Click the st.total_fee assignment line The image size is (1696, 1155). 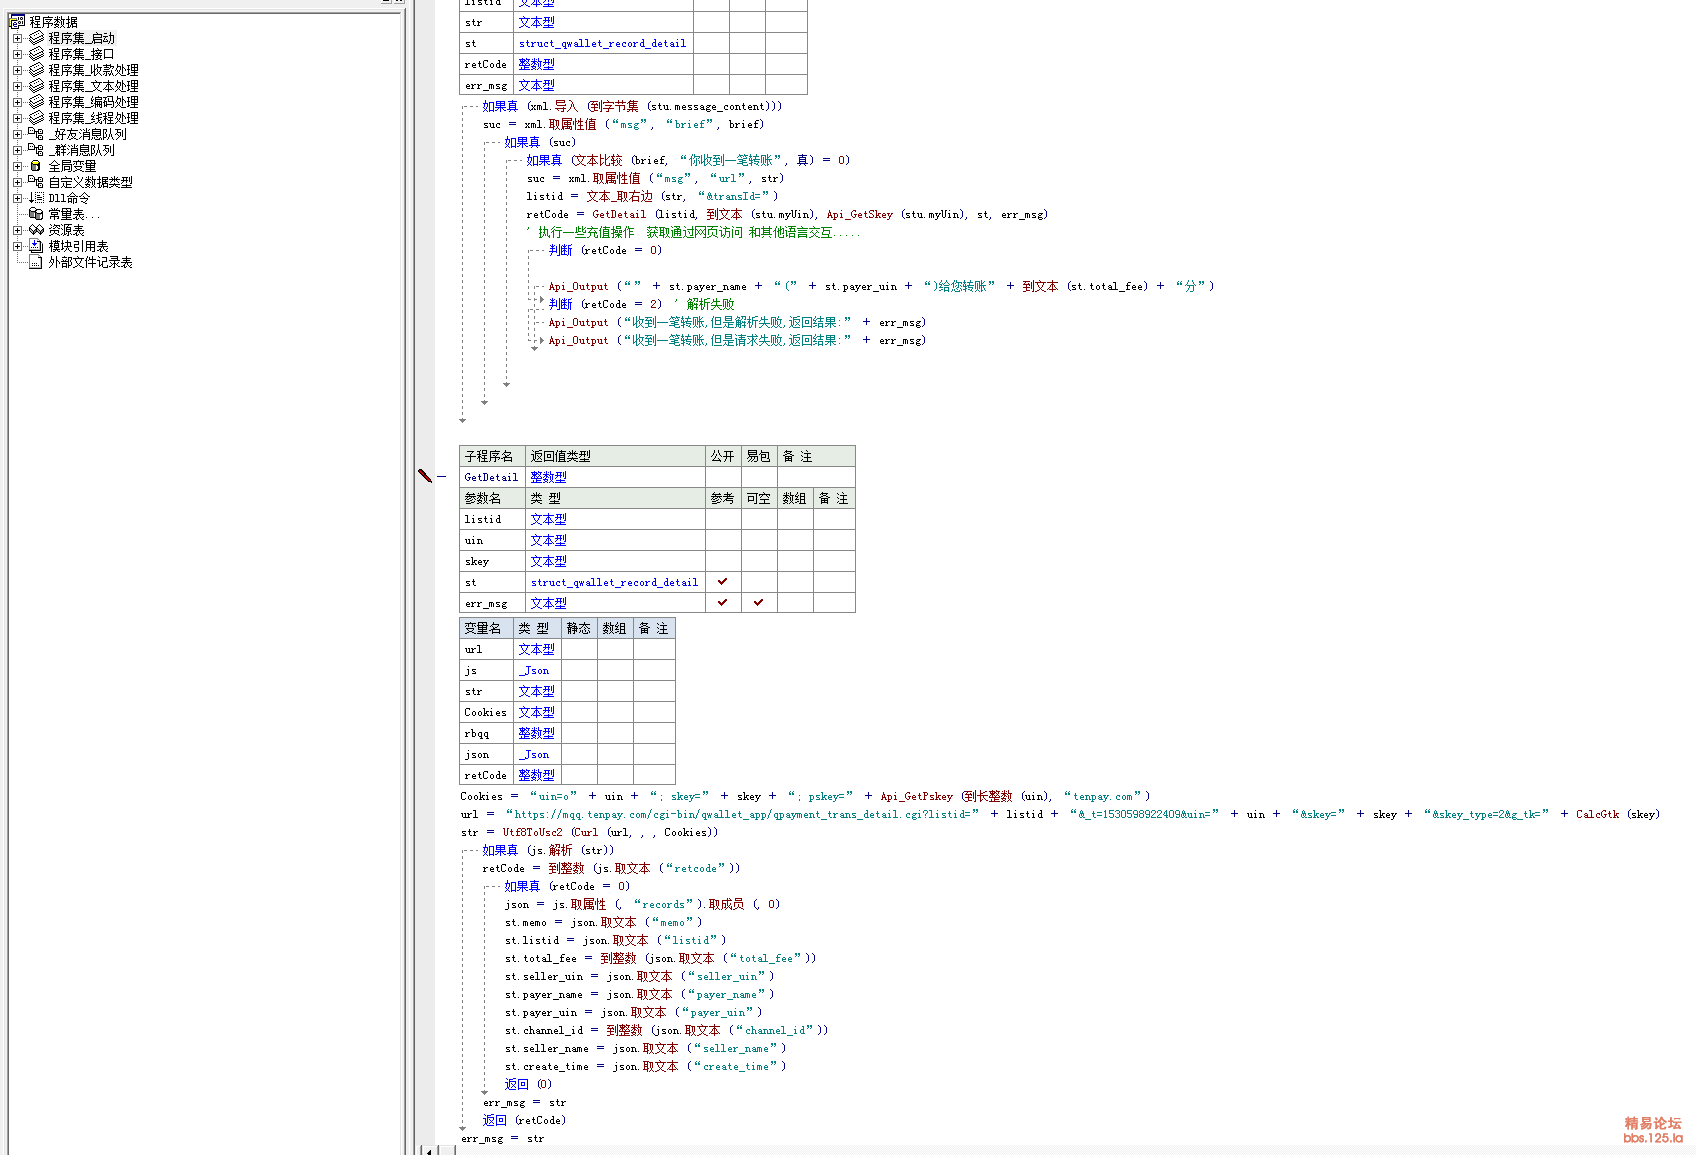tap(660, 958)
